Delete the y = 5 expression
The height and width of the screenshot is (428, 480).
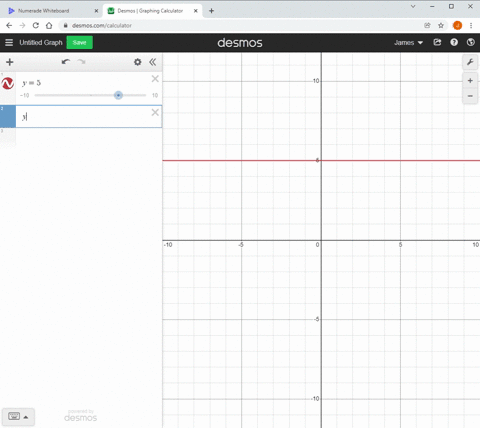155,79
